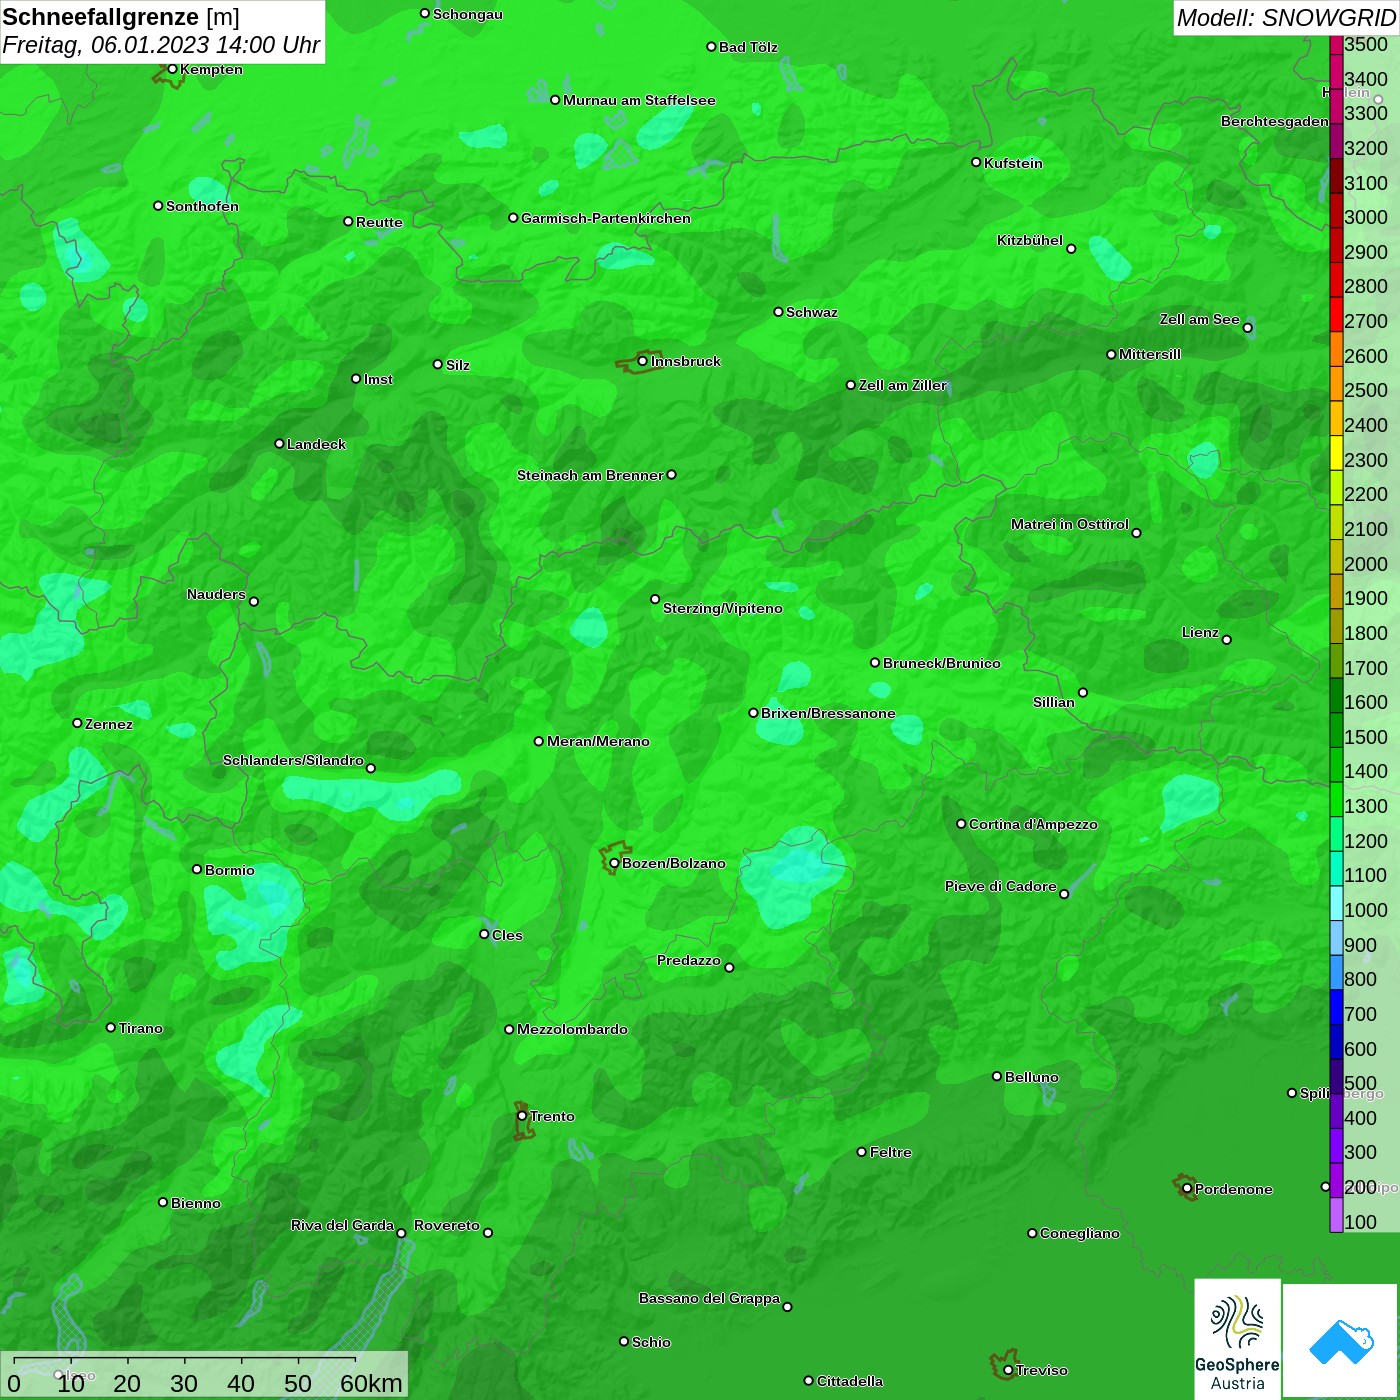The height and width of the screenshot is (1400, 1400).
Task: Click the Bormio location marker
Action: [197, 869]
